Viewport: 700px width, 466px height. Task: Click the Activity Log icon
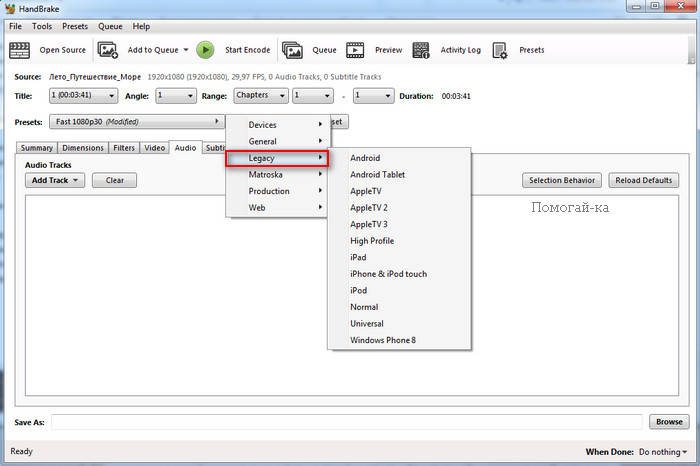tap(421, 50)
